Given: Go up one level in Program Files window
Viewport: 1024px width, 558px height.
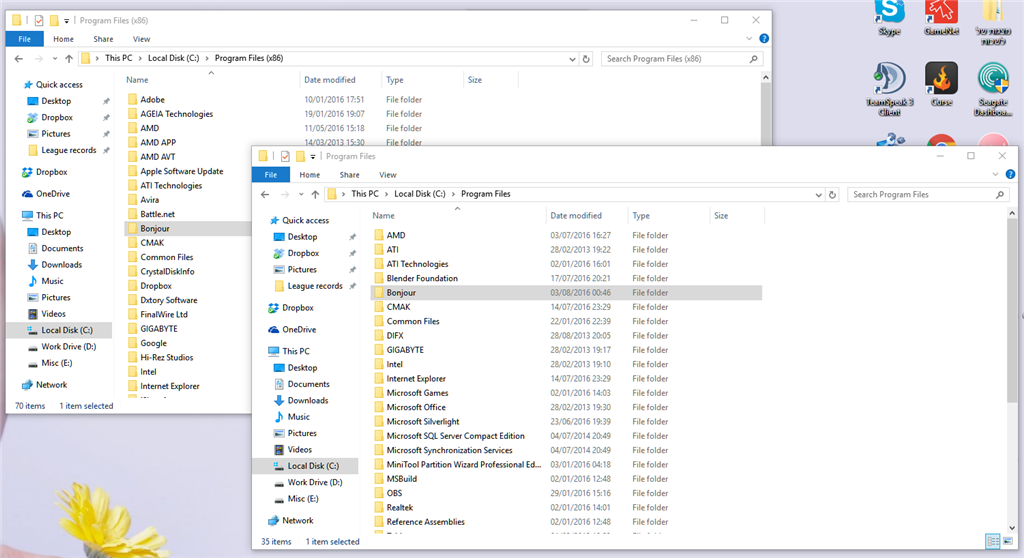Looking at the screenshot, I should (x=315, y=194).
